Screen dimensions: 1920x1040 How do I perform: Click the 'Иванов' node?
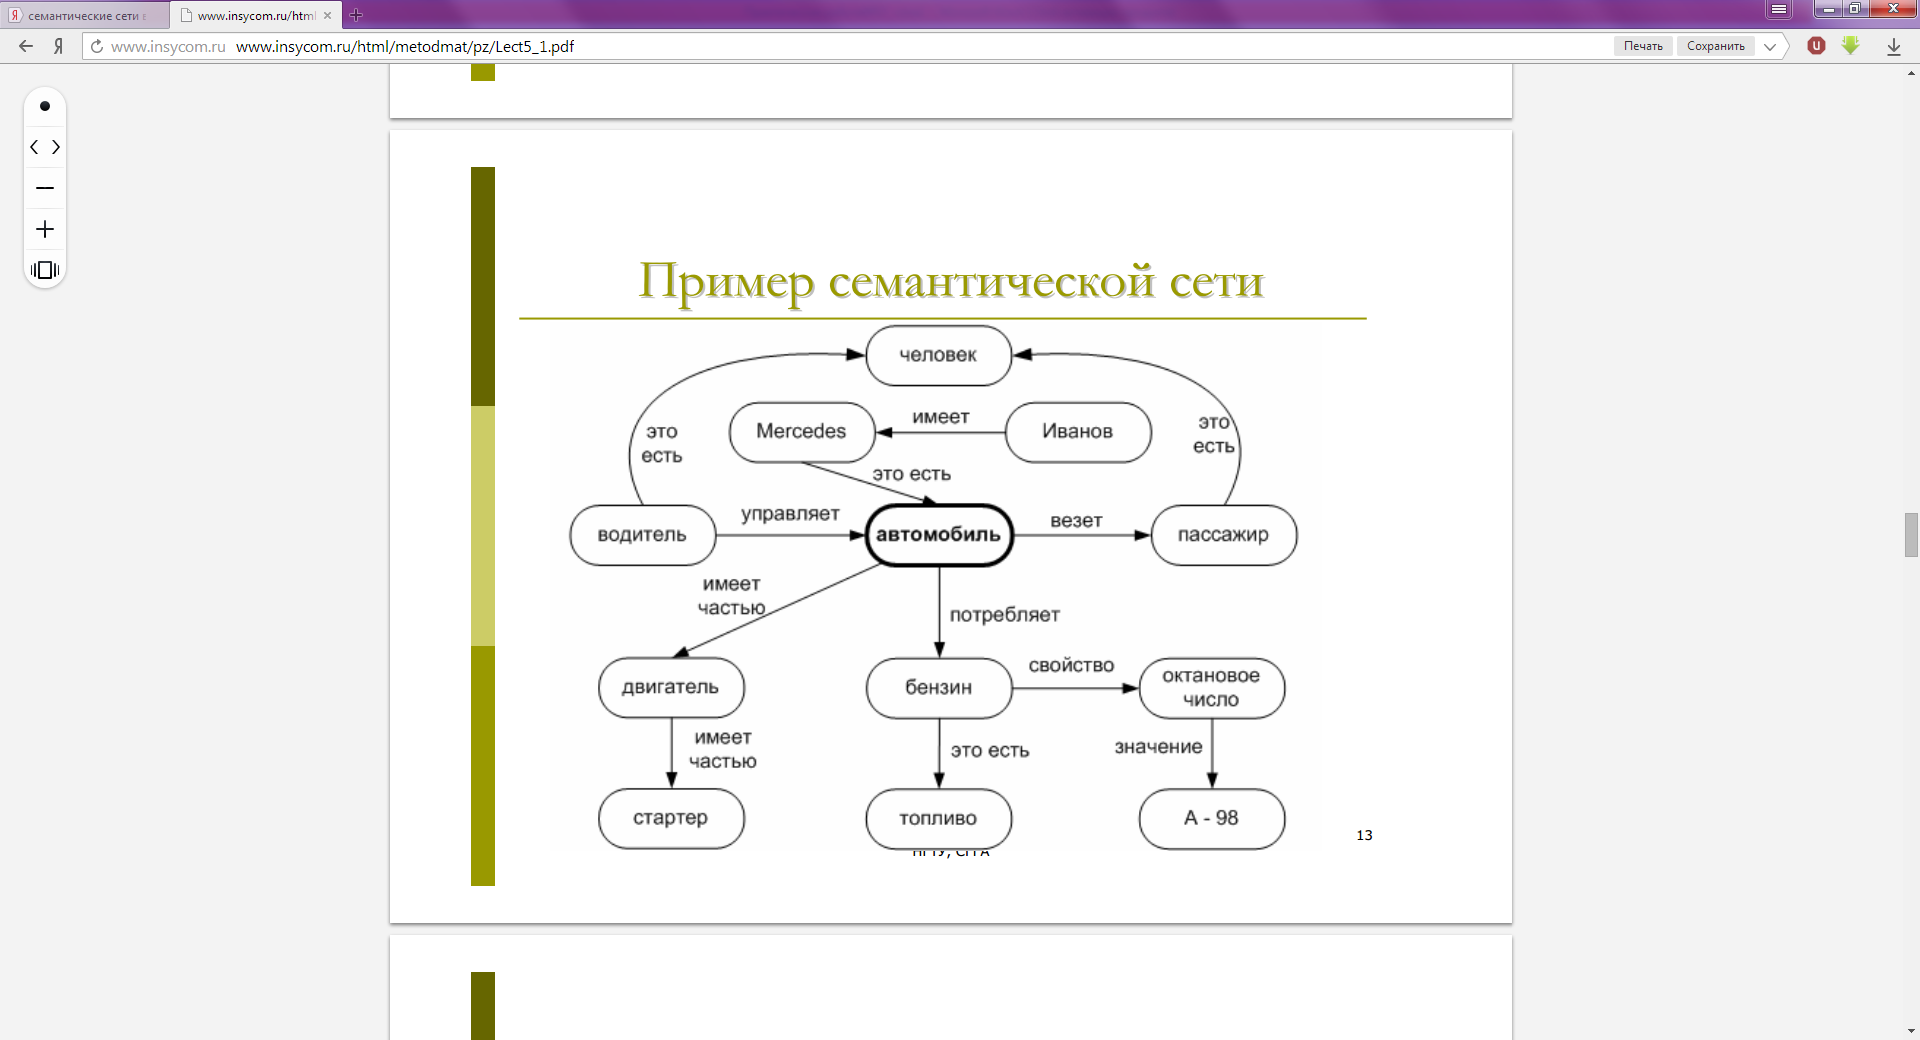[1078, 432]
